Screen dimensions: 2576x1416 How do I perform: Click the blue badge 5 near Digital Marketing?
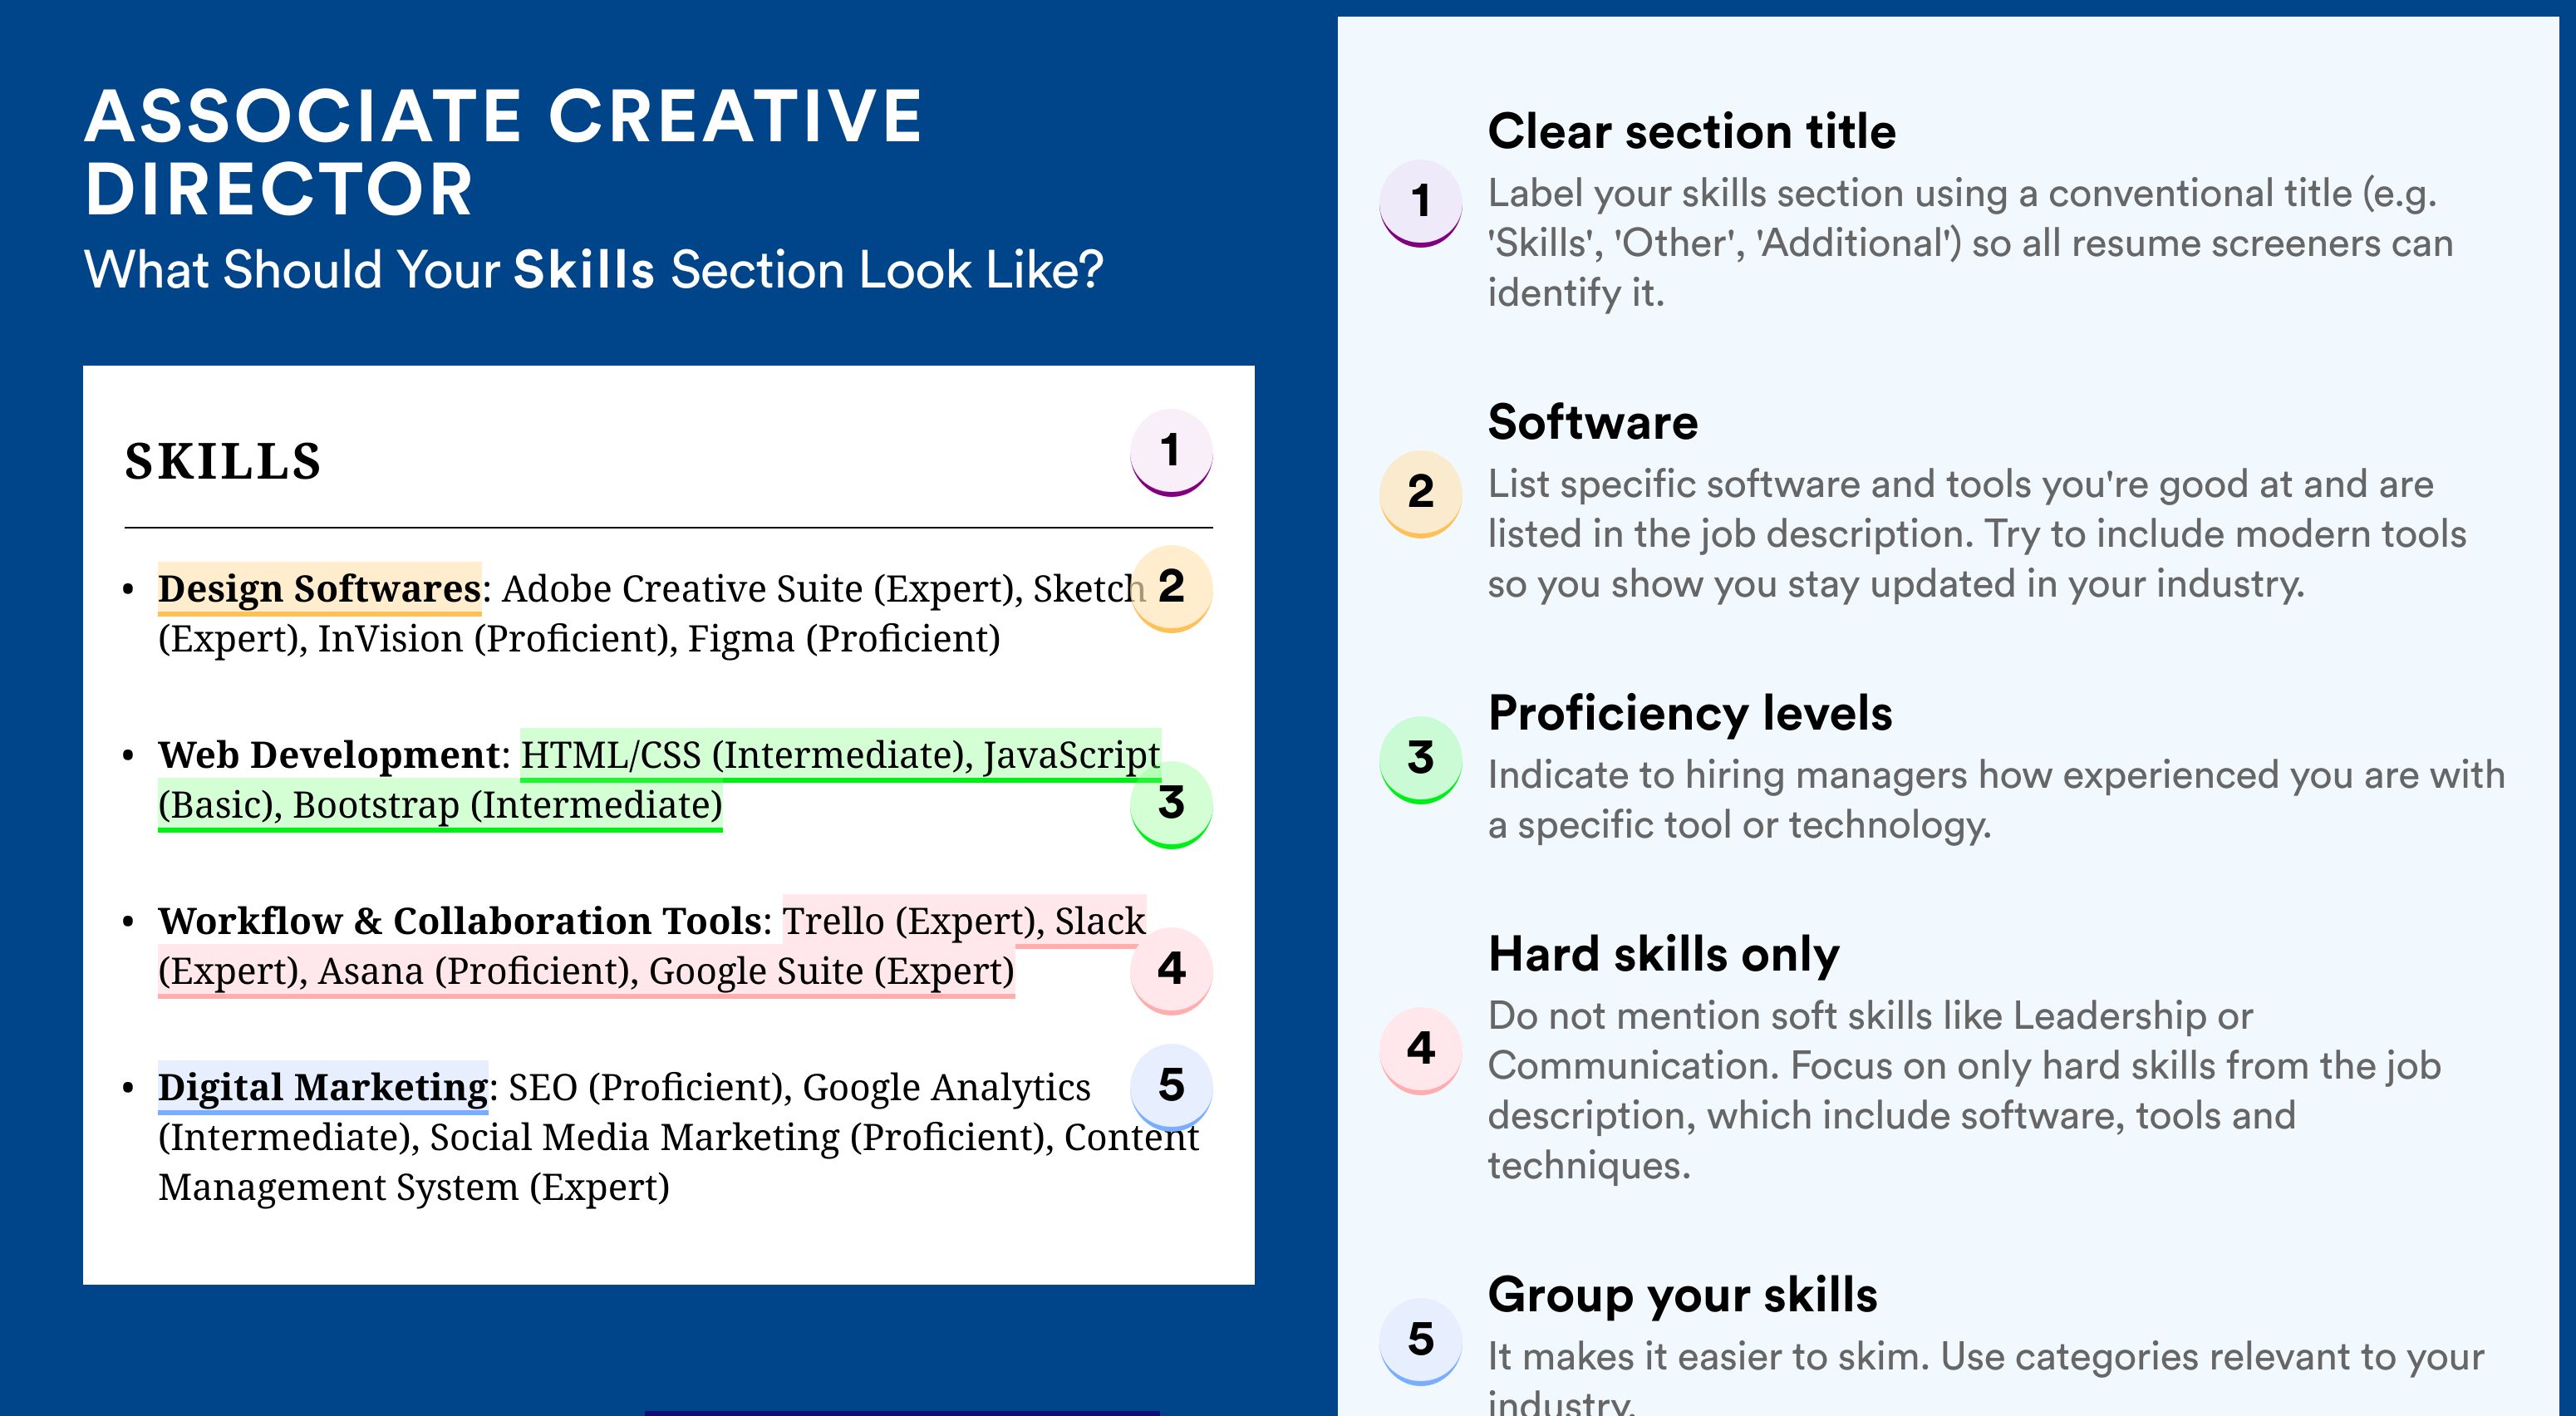(1171, 1087)
